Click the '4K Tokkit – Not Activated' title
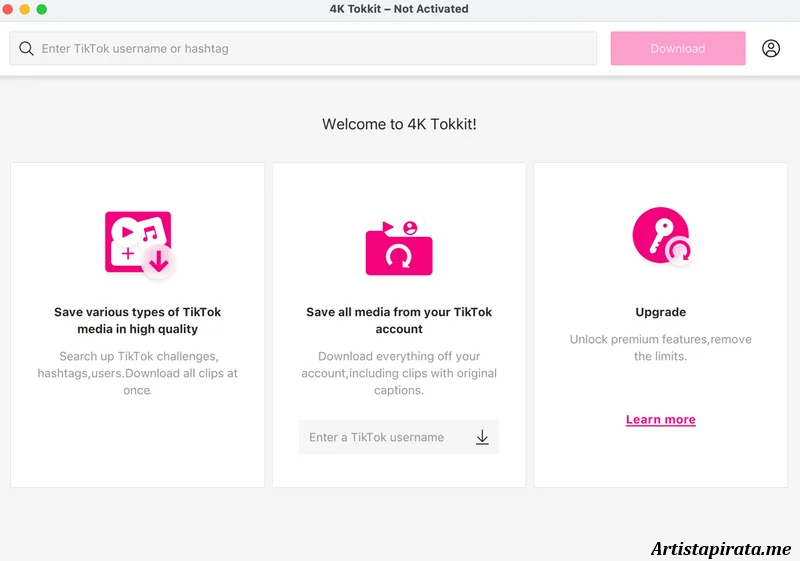 pos(399,9)
